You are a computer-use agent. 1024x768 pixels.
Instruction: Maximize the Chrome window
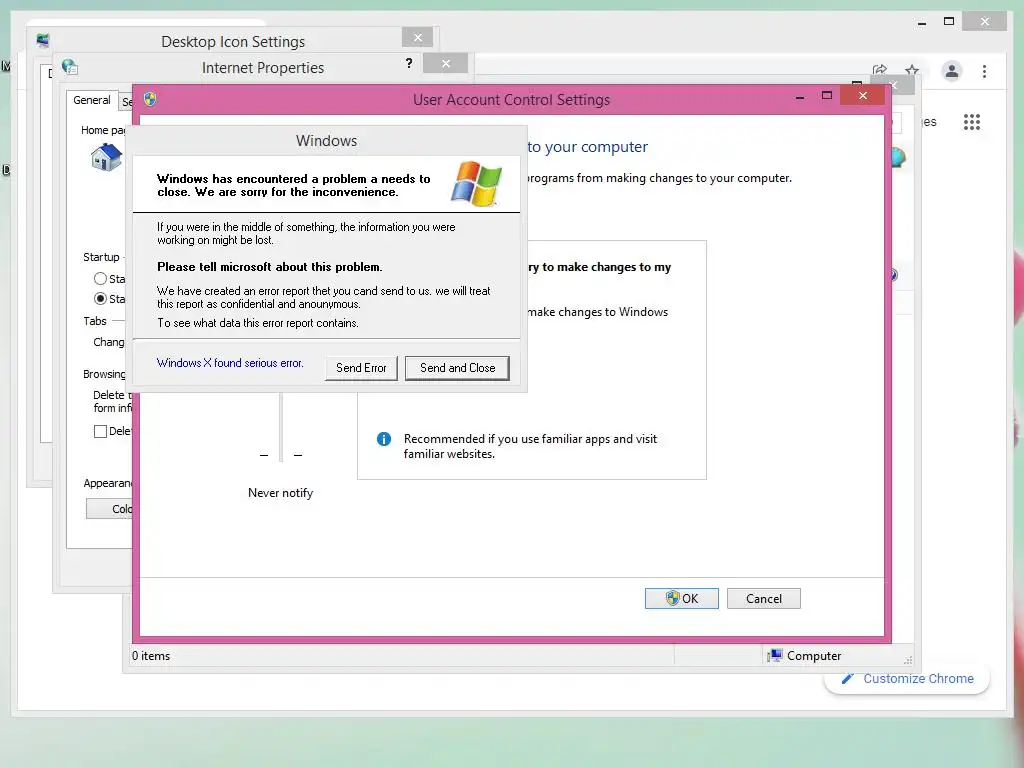pos(949,21)
